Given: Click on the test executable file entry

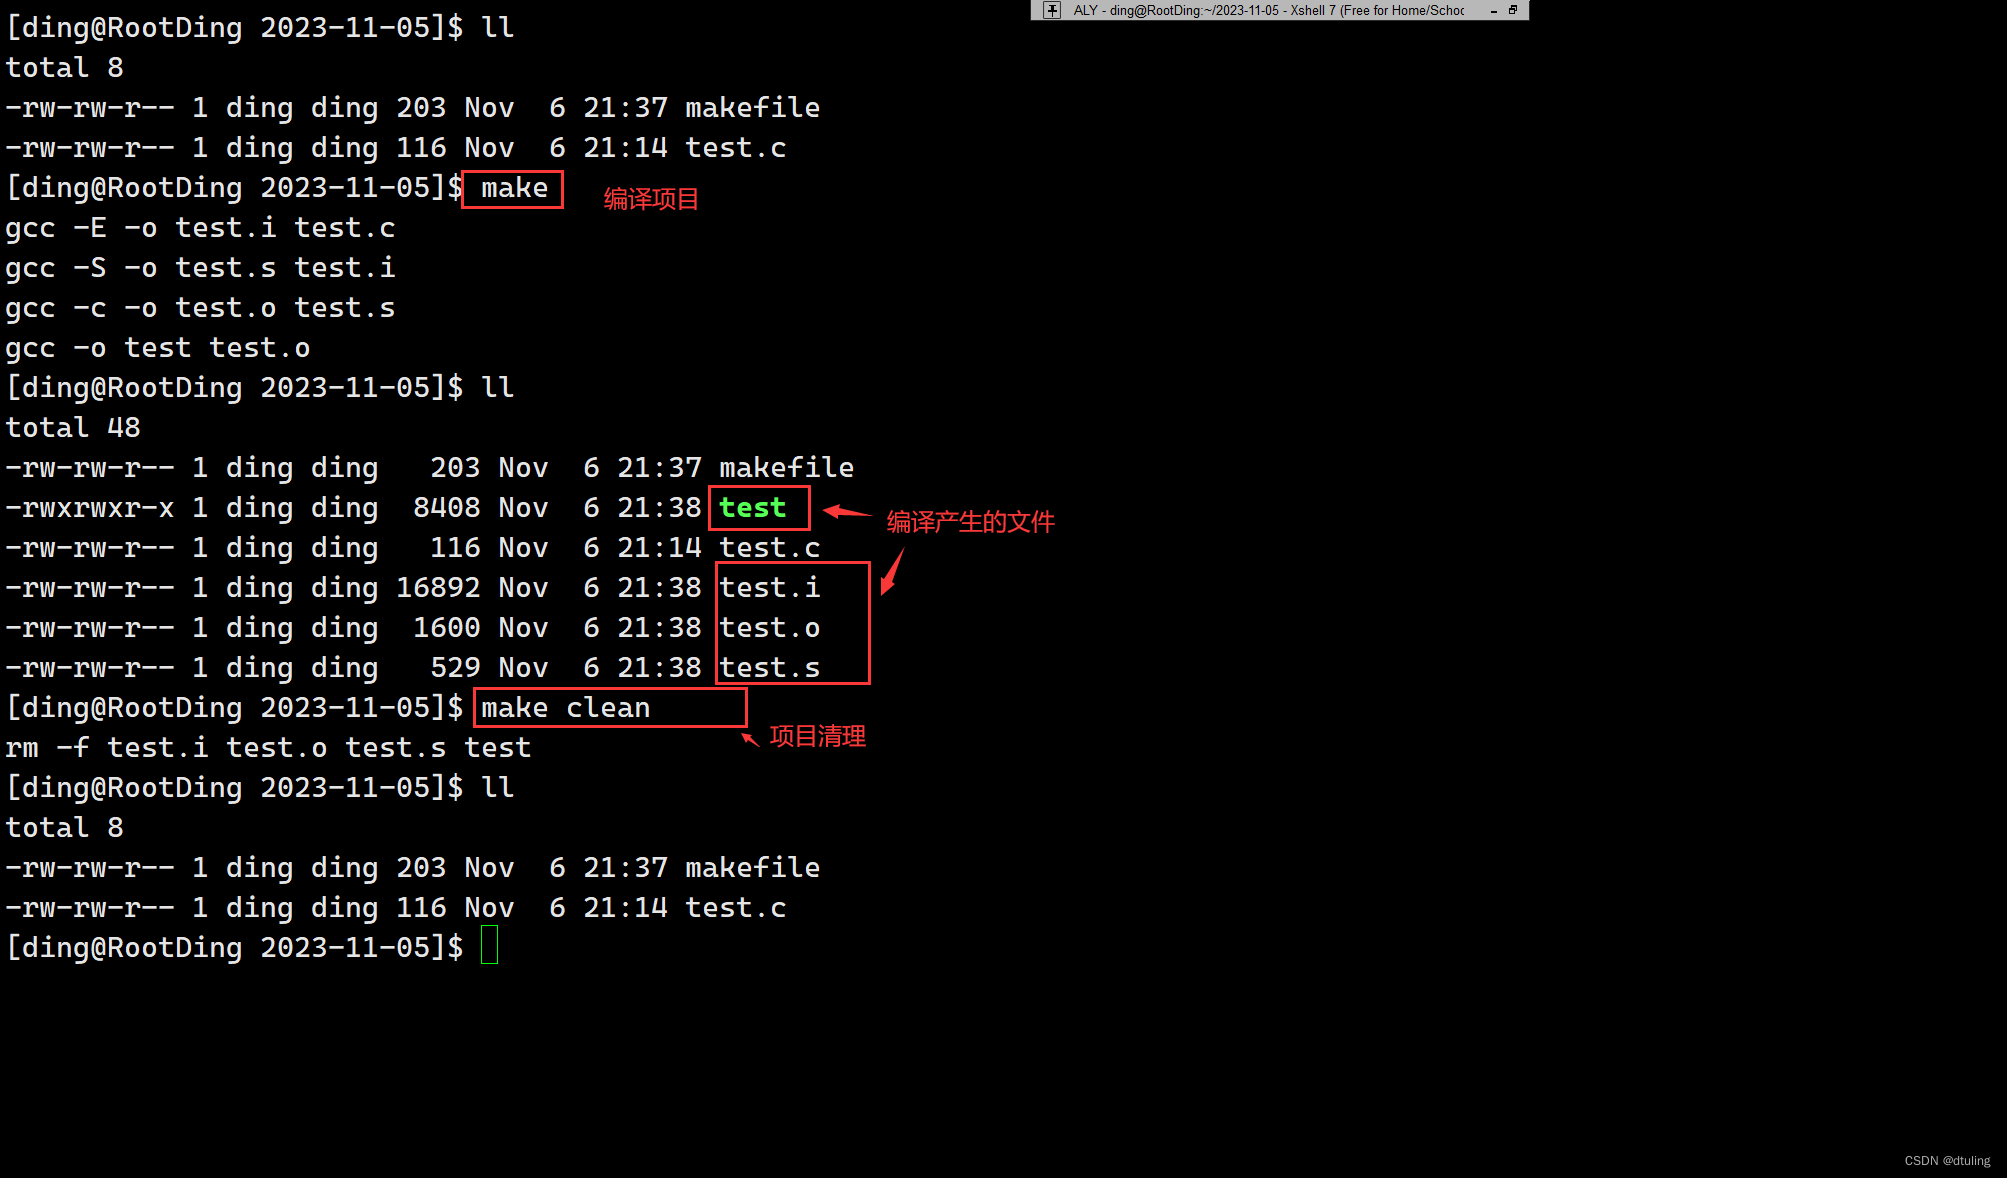Looking at the screenshot, I should pyautogui.click(x=752, y=506).
